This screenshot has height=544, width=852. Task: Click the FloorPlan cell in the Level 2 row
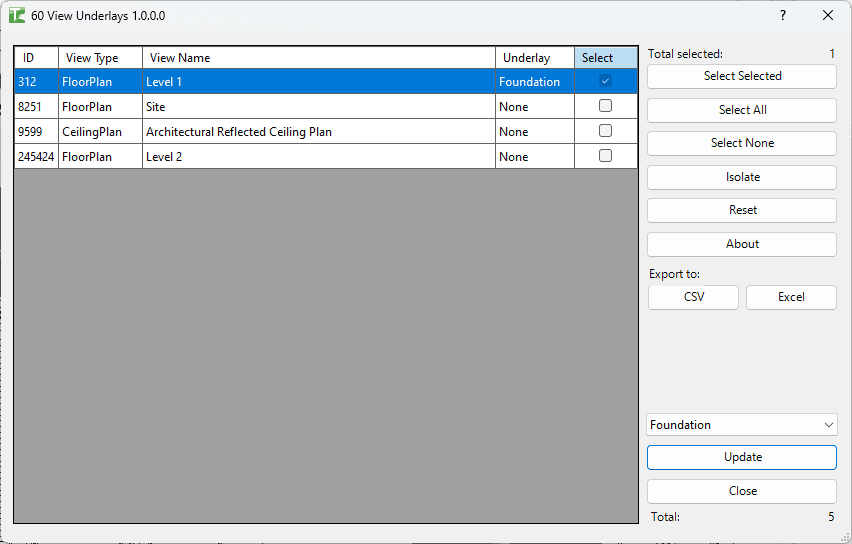click(101, 157)
